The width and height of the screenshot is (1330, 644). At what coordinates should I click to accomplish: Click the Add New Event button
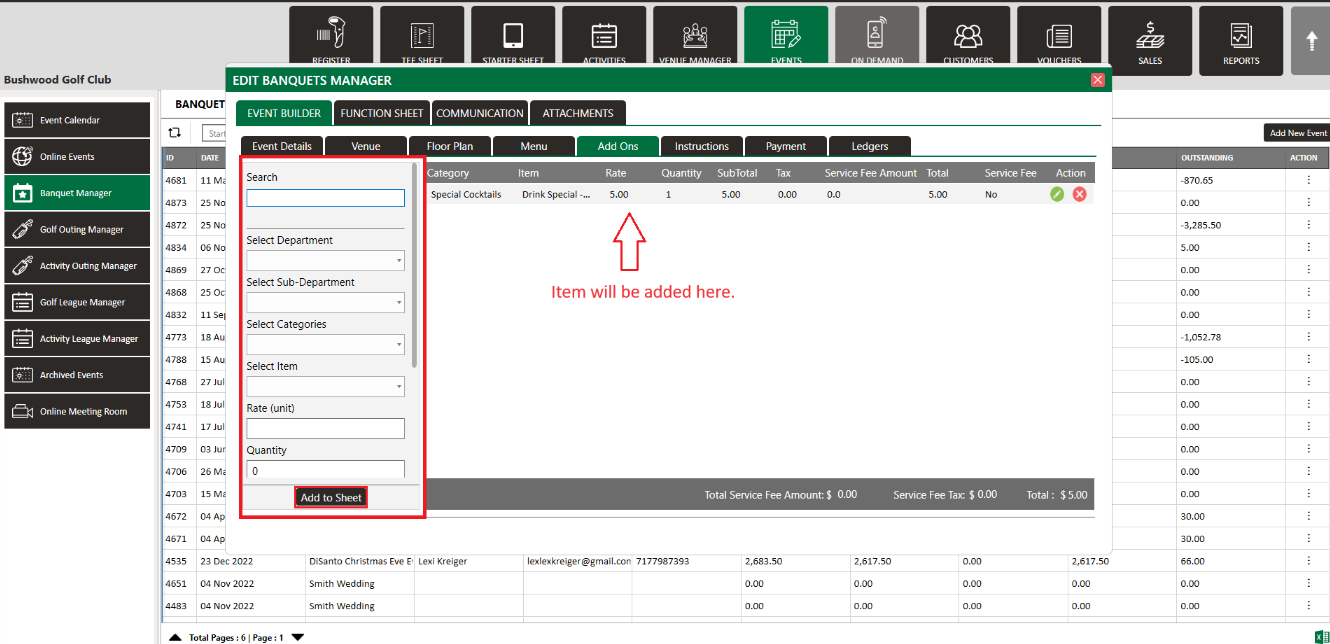tap(1297, 133)
